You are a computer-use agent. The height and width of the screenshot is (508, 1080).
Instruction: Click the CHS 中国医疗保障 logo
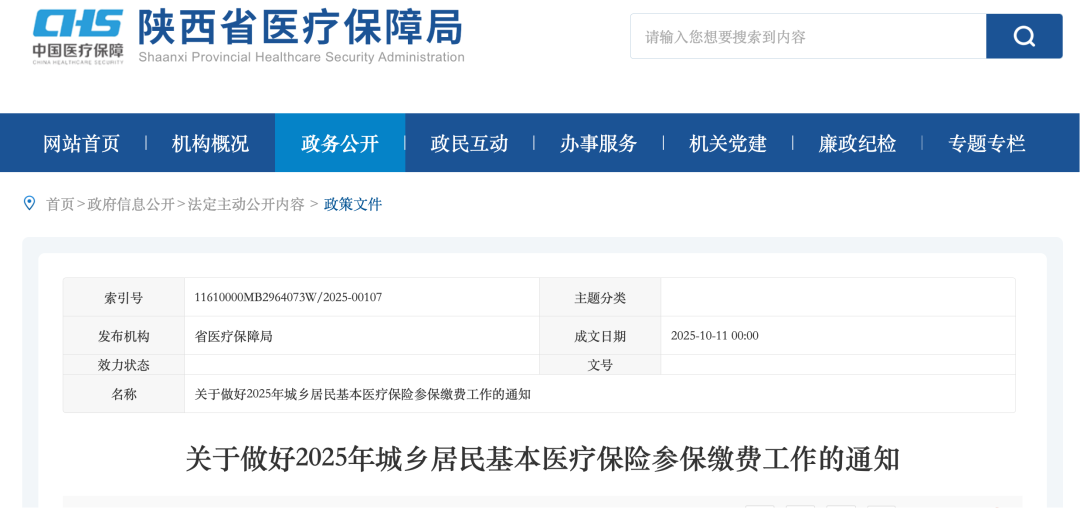click(x=77, y=36)
